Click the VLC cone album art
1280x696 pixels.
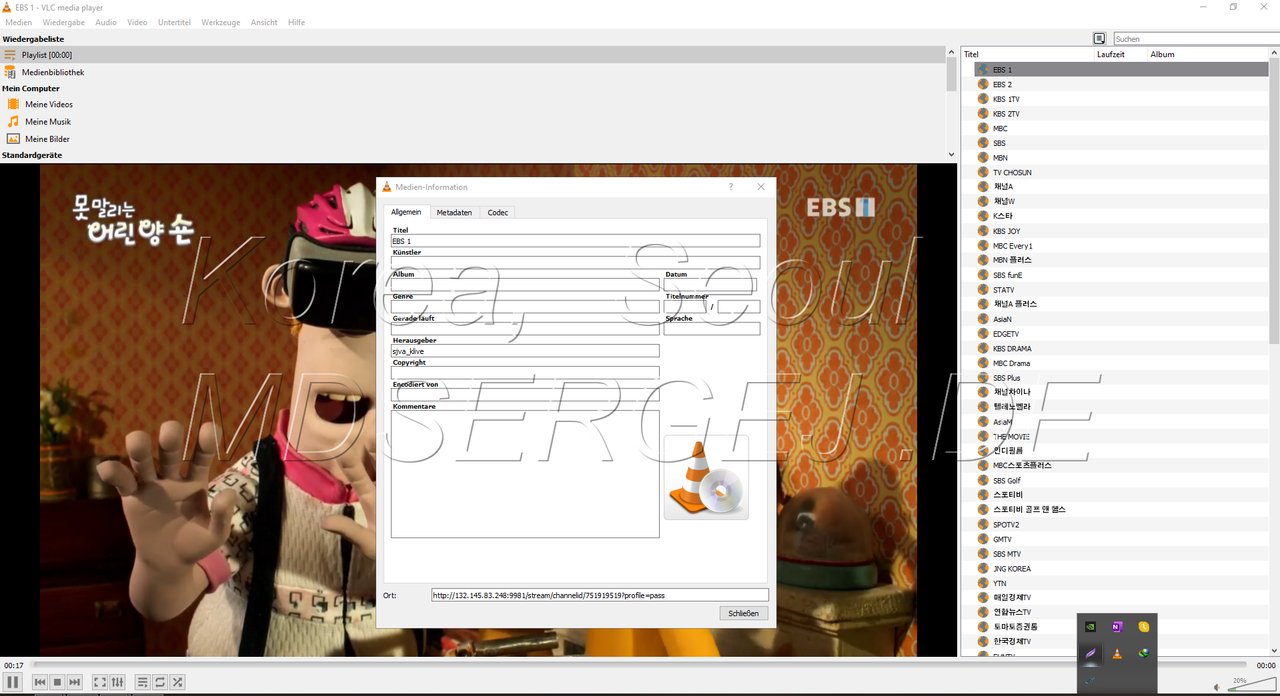706,477
